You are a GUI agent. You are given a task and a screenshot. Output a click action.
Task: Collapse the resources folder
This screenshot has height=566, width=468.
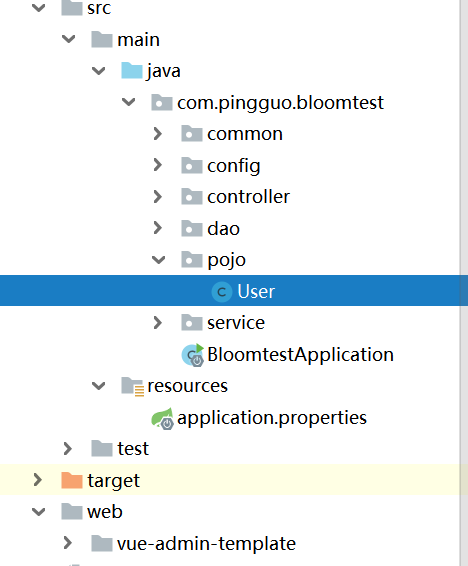[98, 386]
